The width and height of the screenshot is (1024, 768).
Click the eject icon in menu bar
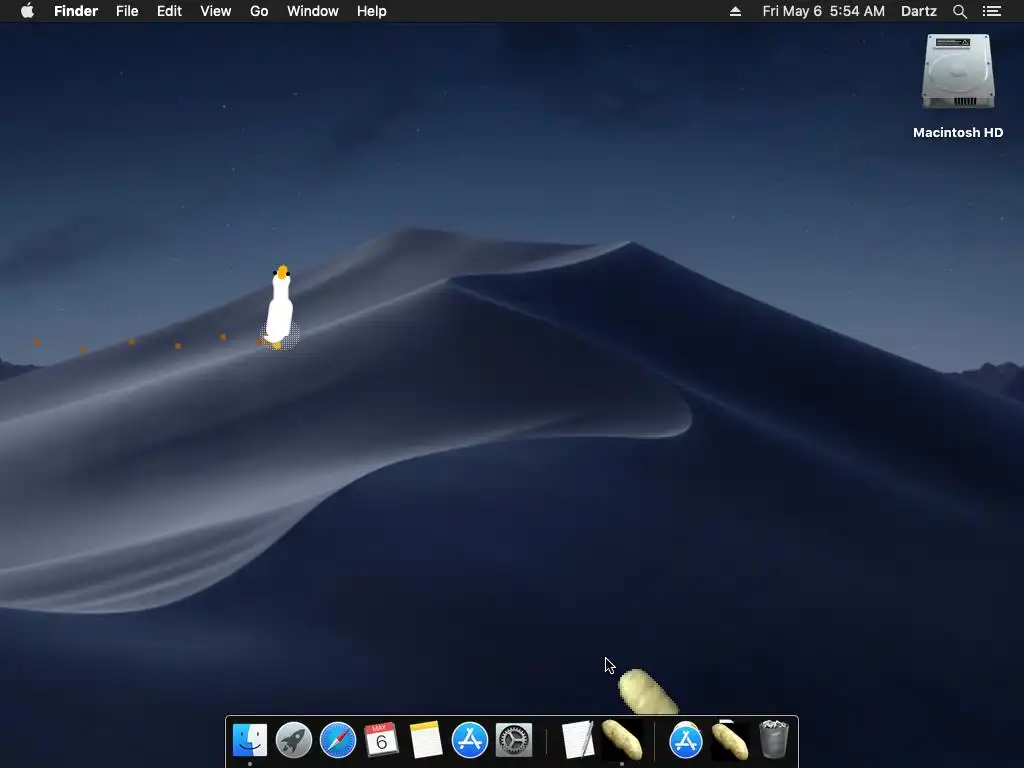(735, 11)
